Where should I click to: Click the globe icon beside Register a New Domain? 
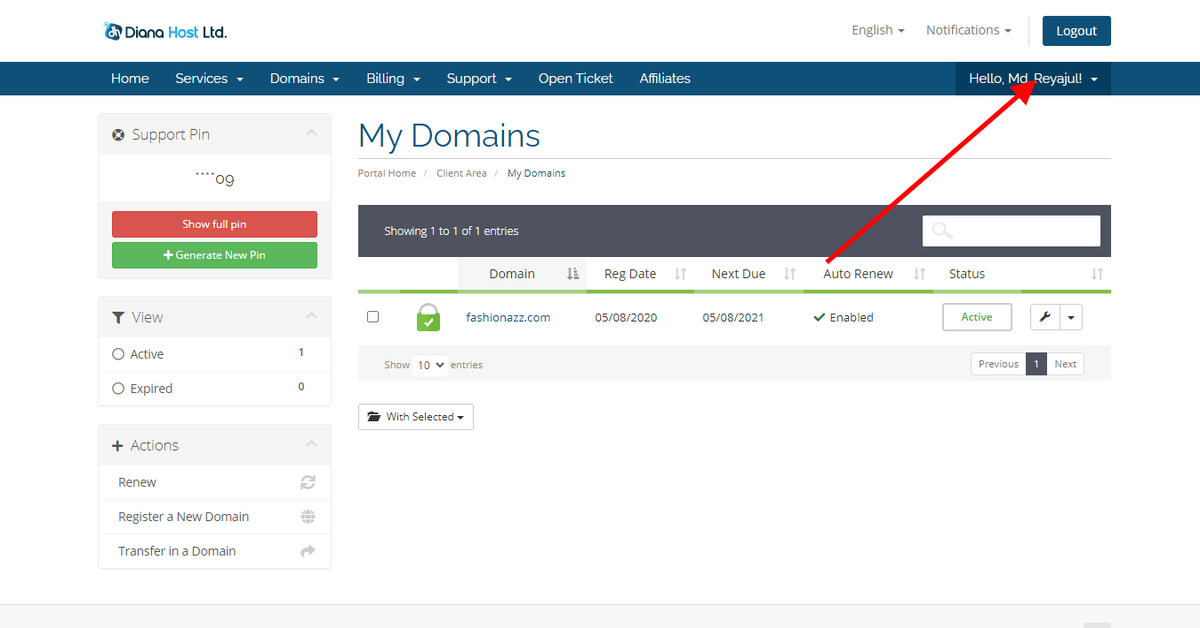tap(308, 517)
